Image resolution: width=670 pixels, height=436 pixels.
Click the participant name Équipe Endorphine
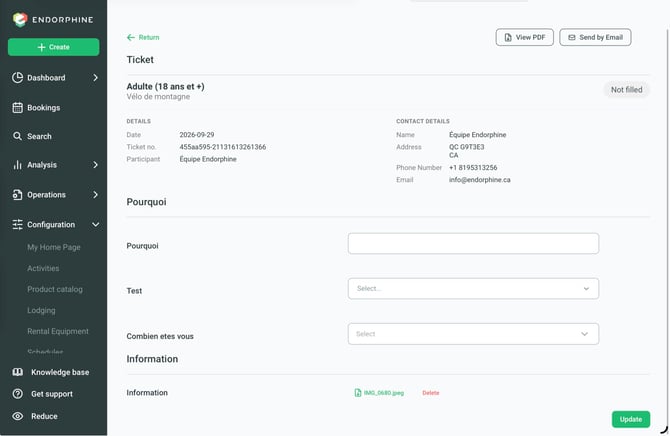(x=208, y=159)
